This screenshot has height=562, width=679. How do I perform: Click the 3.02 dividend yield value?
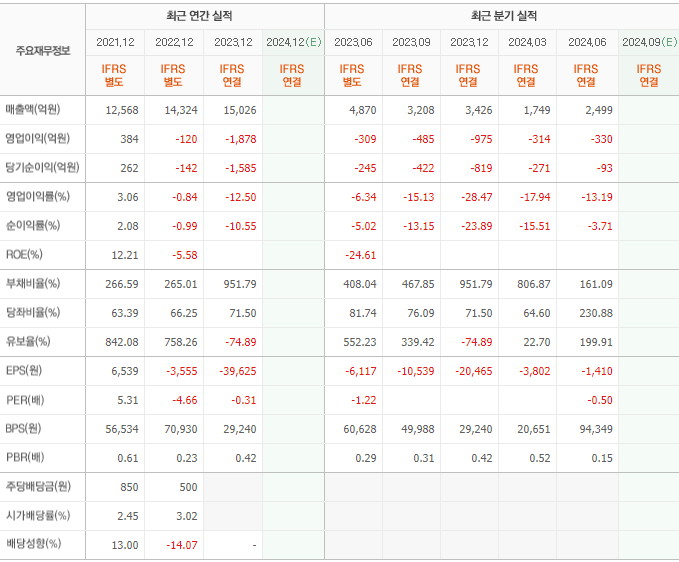187,517
